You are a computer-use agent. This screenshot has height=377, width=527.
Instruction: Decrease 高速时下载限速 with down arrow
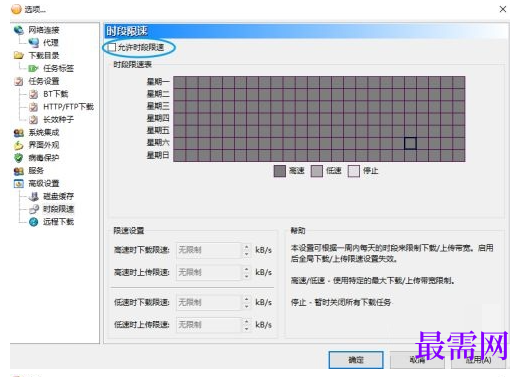point(247,254)
